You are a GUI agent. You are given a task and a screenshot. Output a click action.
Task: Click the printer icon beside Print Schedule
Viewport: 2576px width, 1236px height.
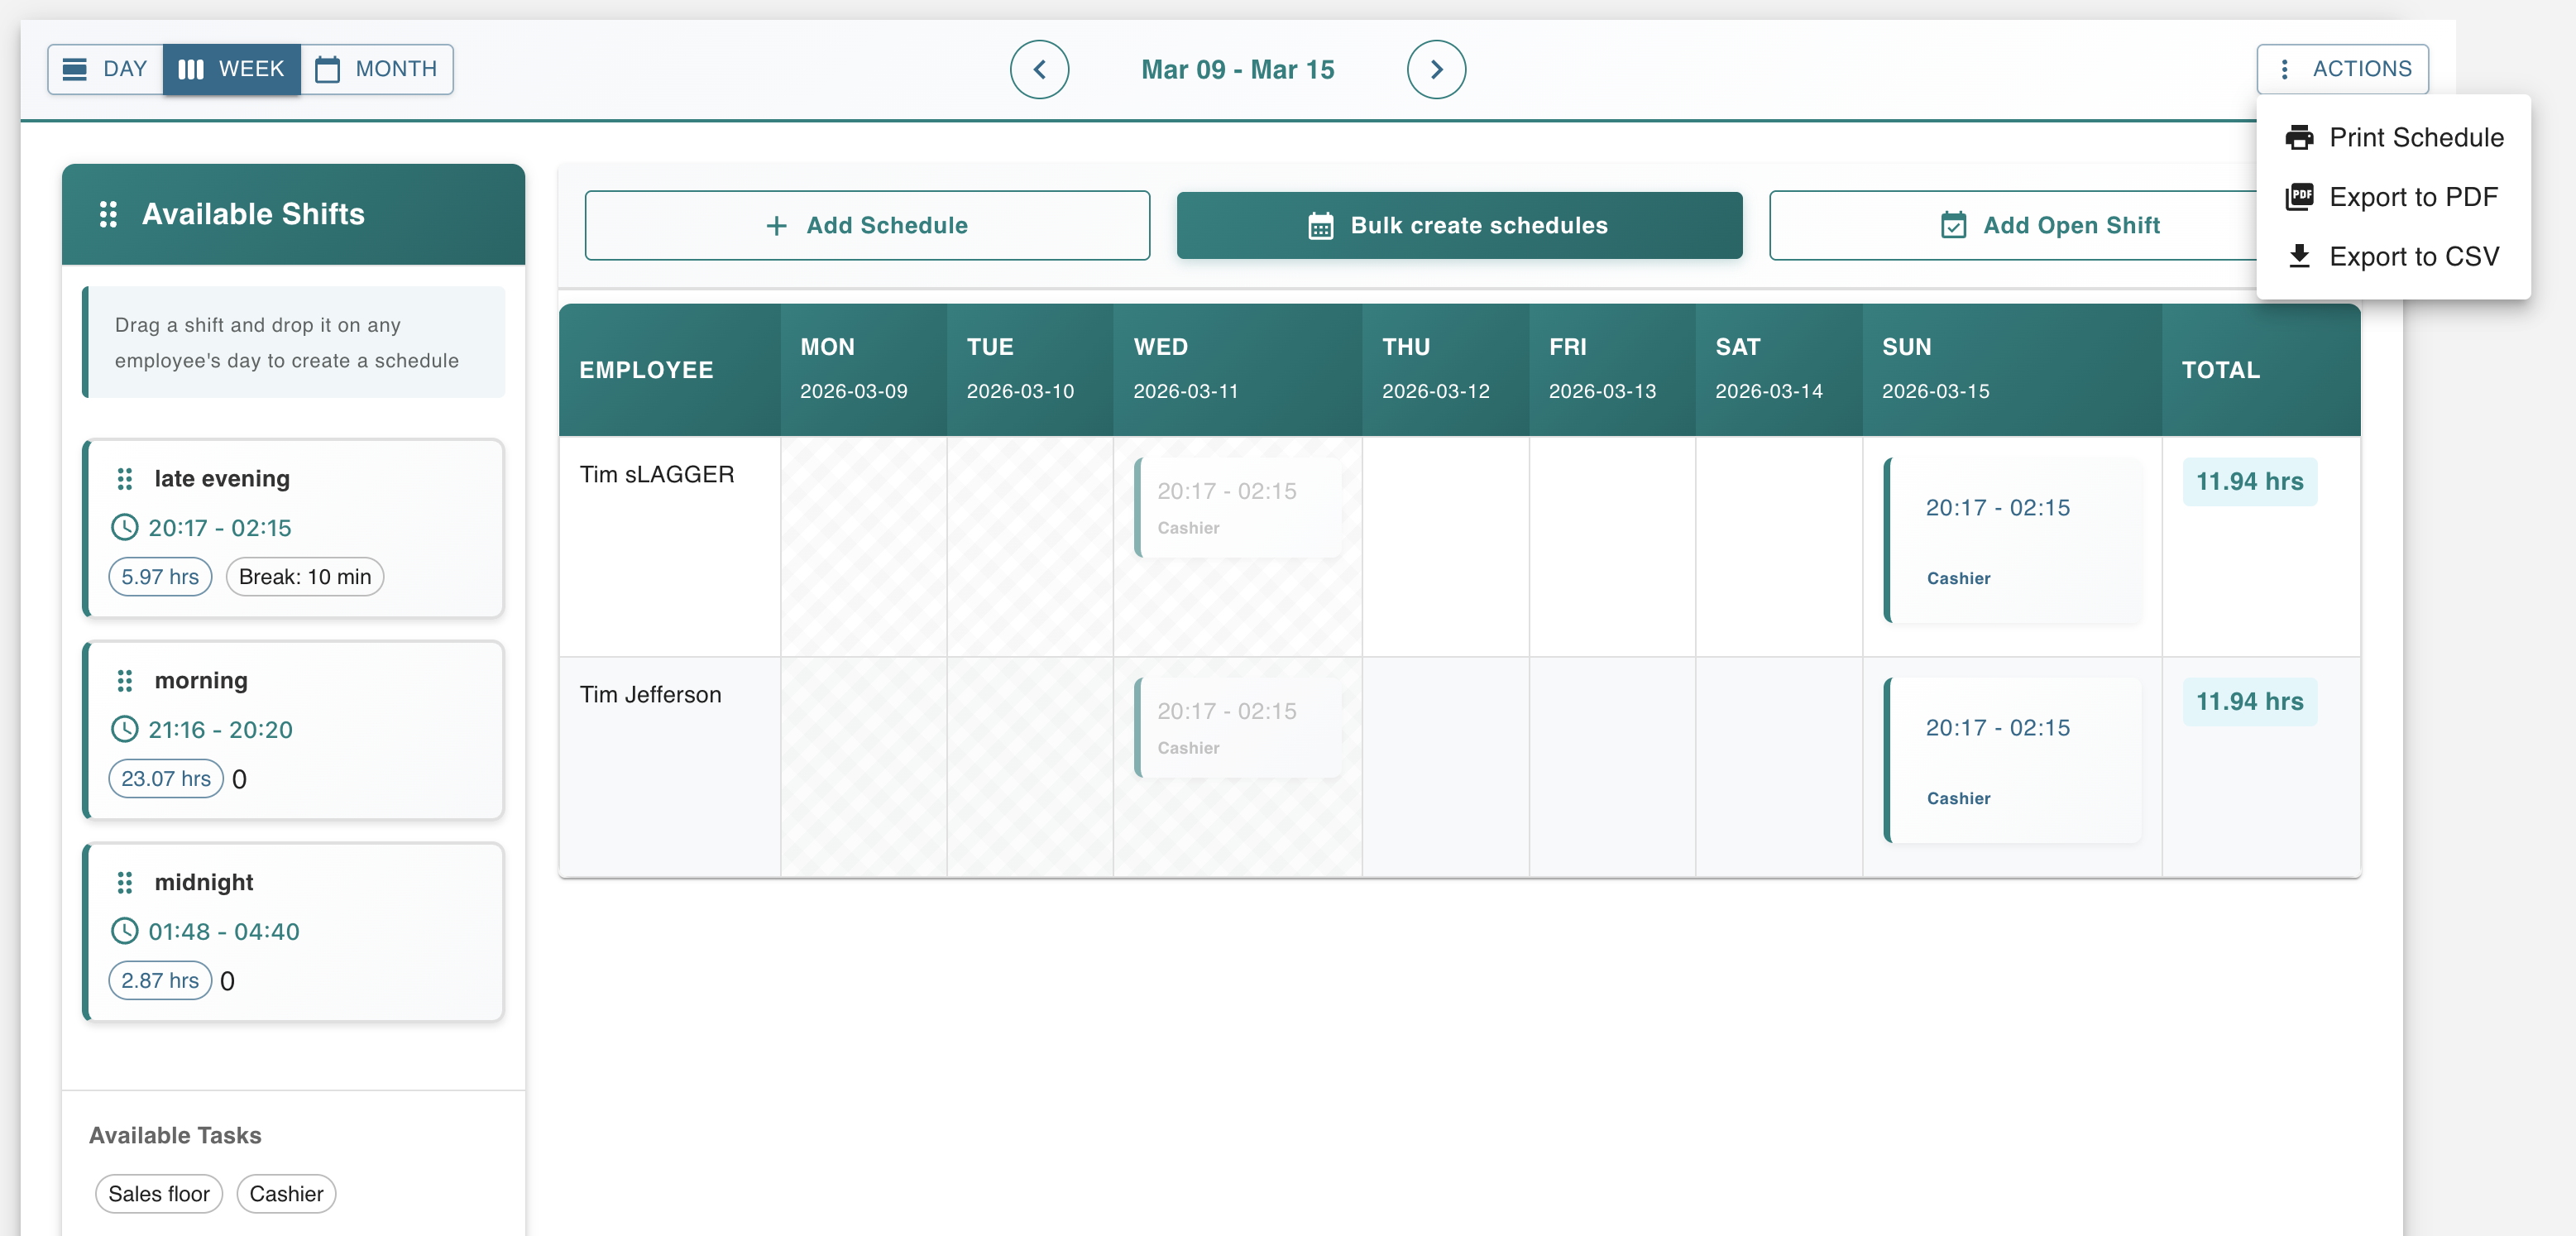[x=2300, y=137]
